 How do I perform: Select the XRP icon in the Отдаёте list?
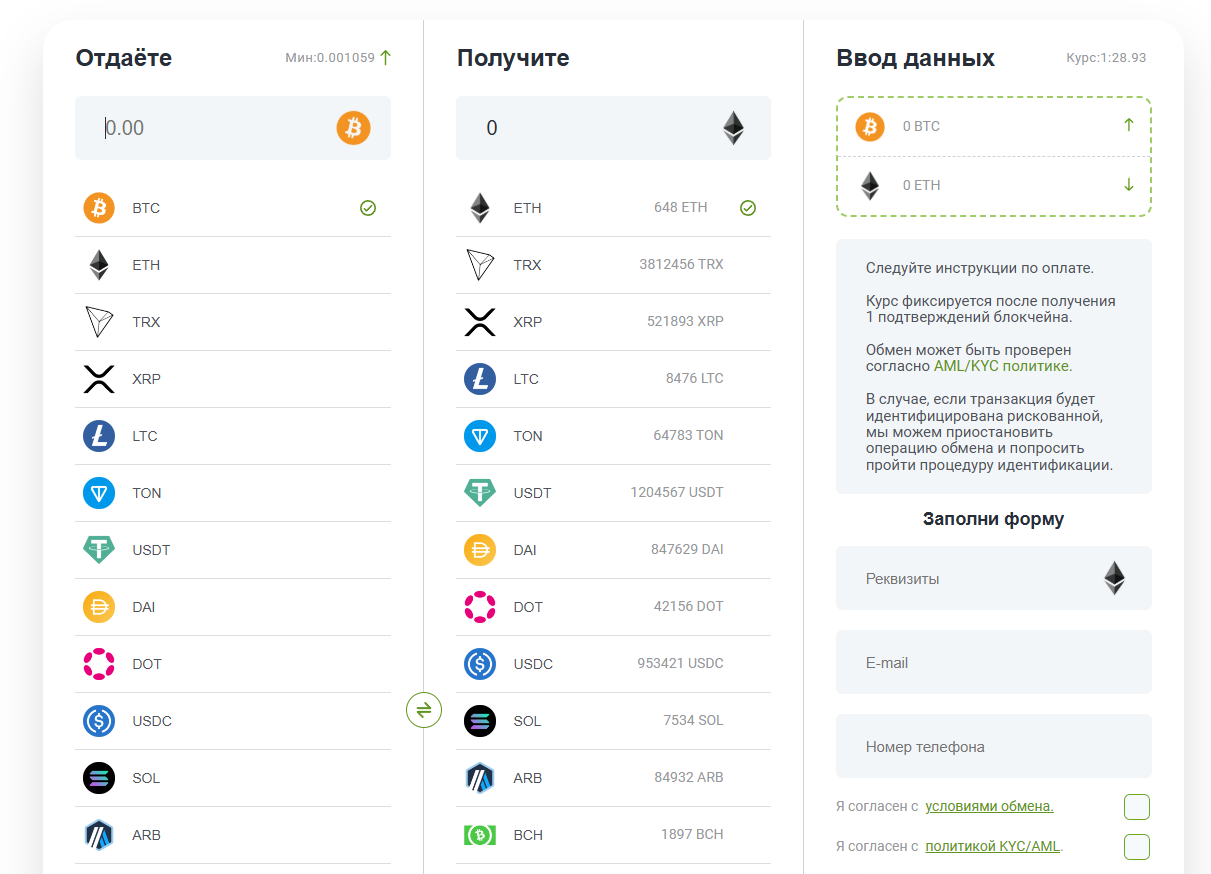pos(99,379)
